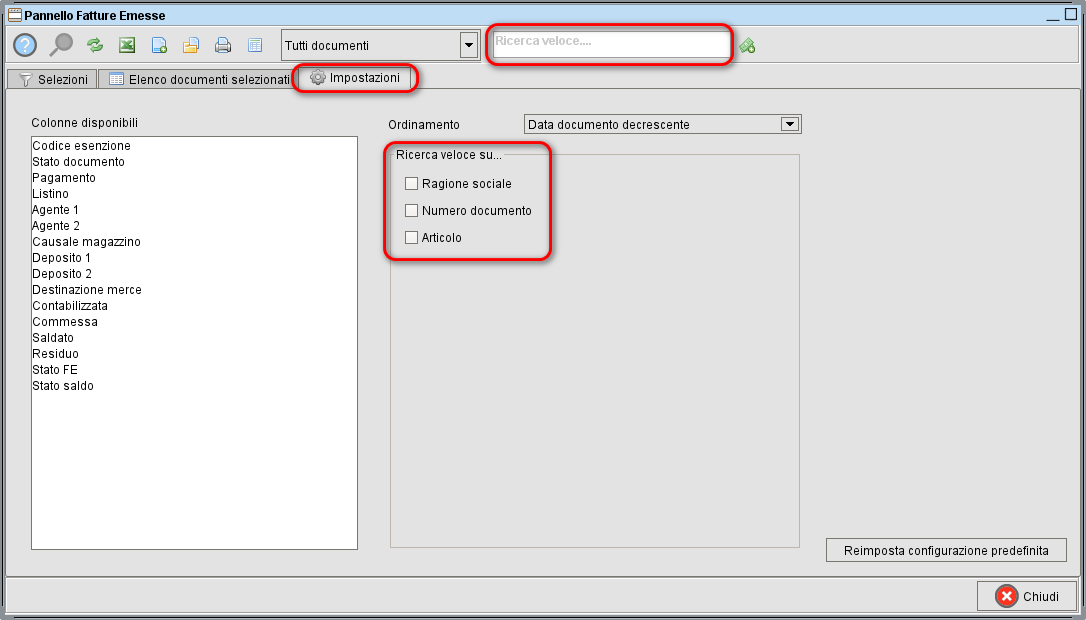1086x620 pixels.
Task: Click Reimposta configurazione predefinita
Action: pyautogui.click(x=946, y=549)
